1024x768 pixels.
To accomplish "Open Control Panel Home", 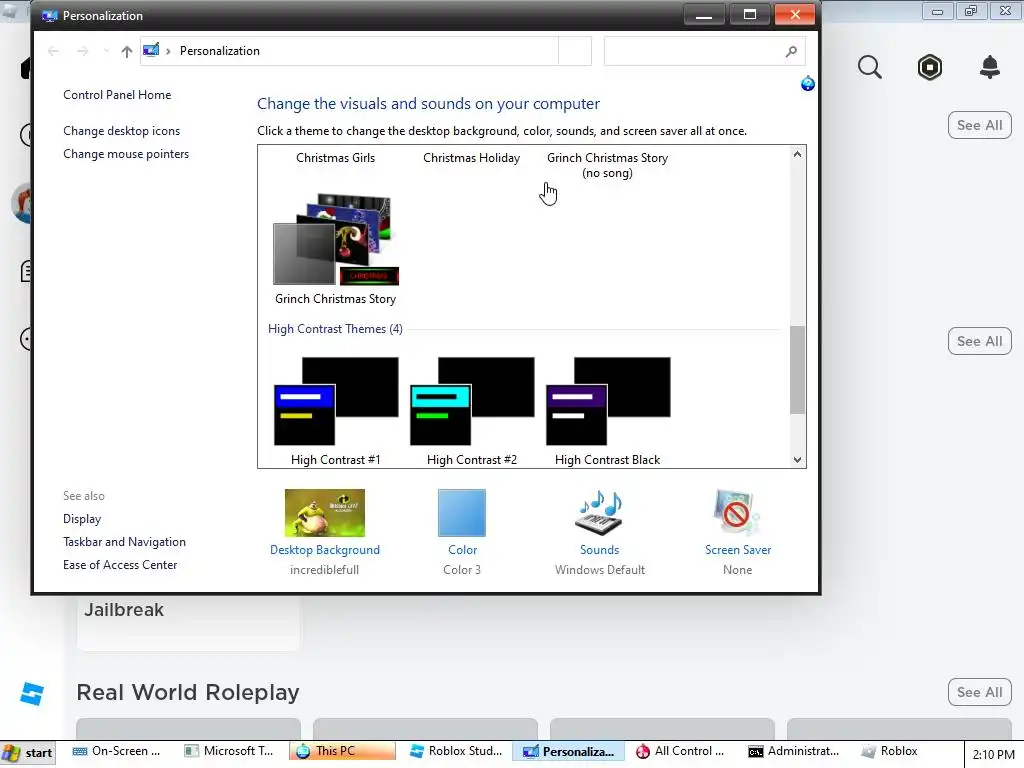I will pyautogui.click(x=117, y=95).
